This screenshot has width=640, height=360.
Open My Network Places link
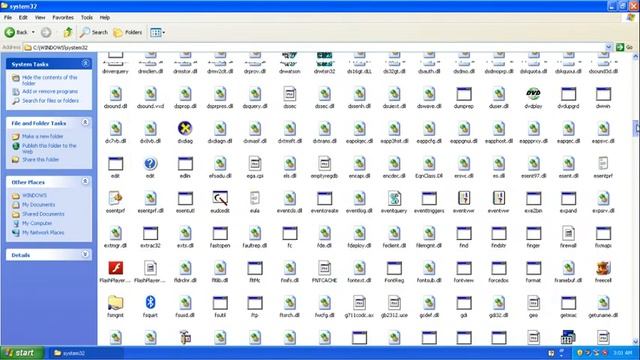coord(43,232)
